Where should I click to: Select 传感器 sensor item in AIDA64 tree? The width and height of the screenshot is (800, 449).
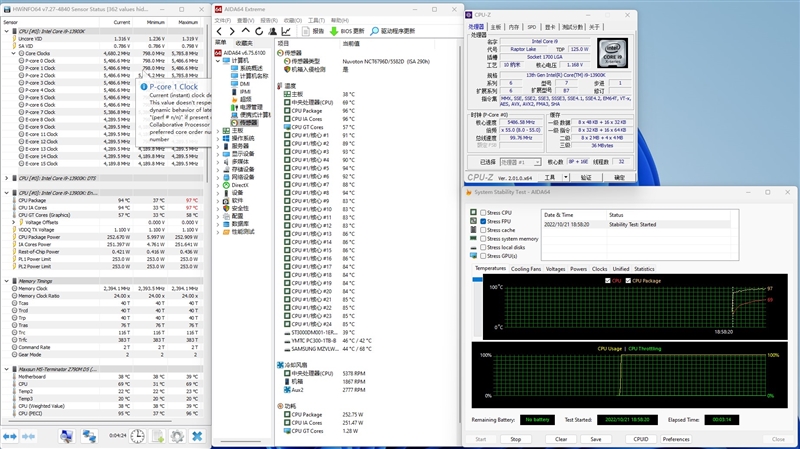(244, 123)
